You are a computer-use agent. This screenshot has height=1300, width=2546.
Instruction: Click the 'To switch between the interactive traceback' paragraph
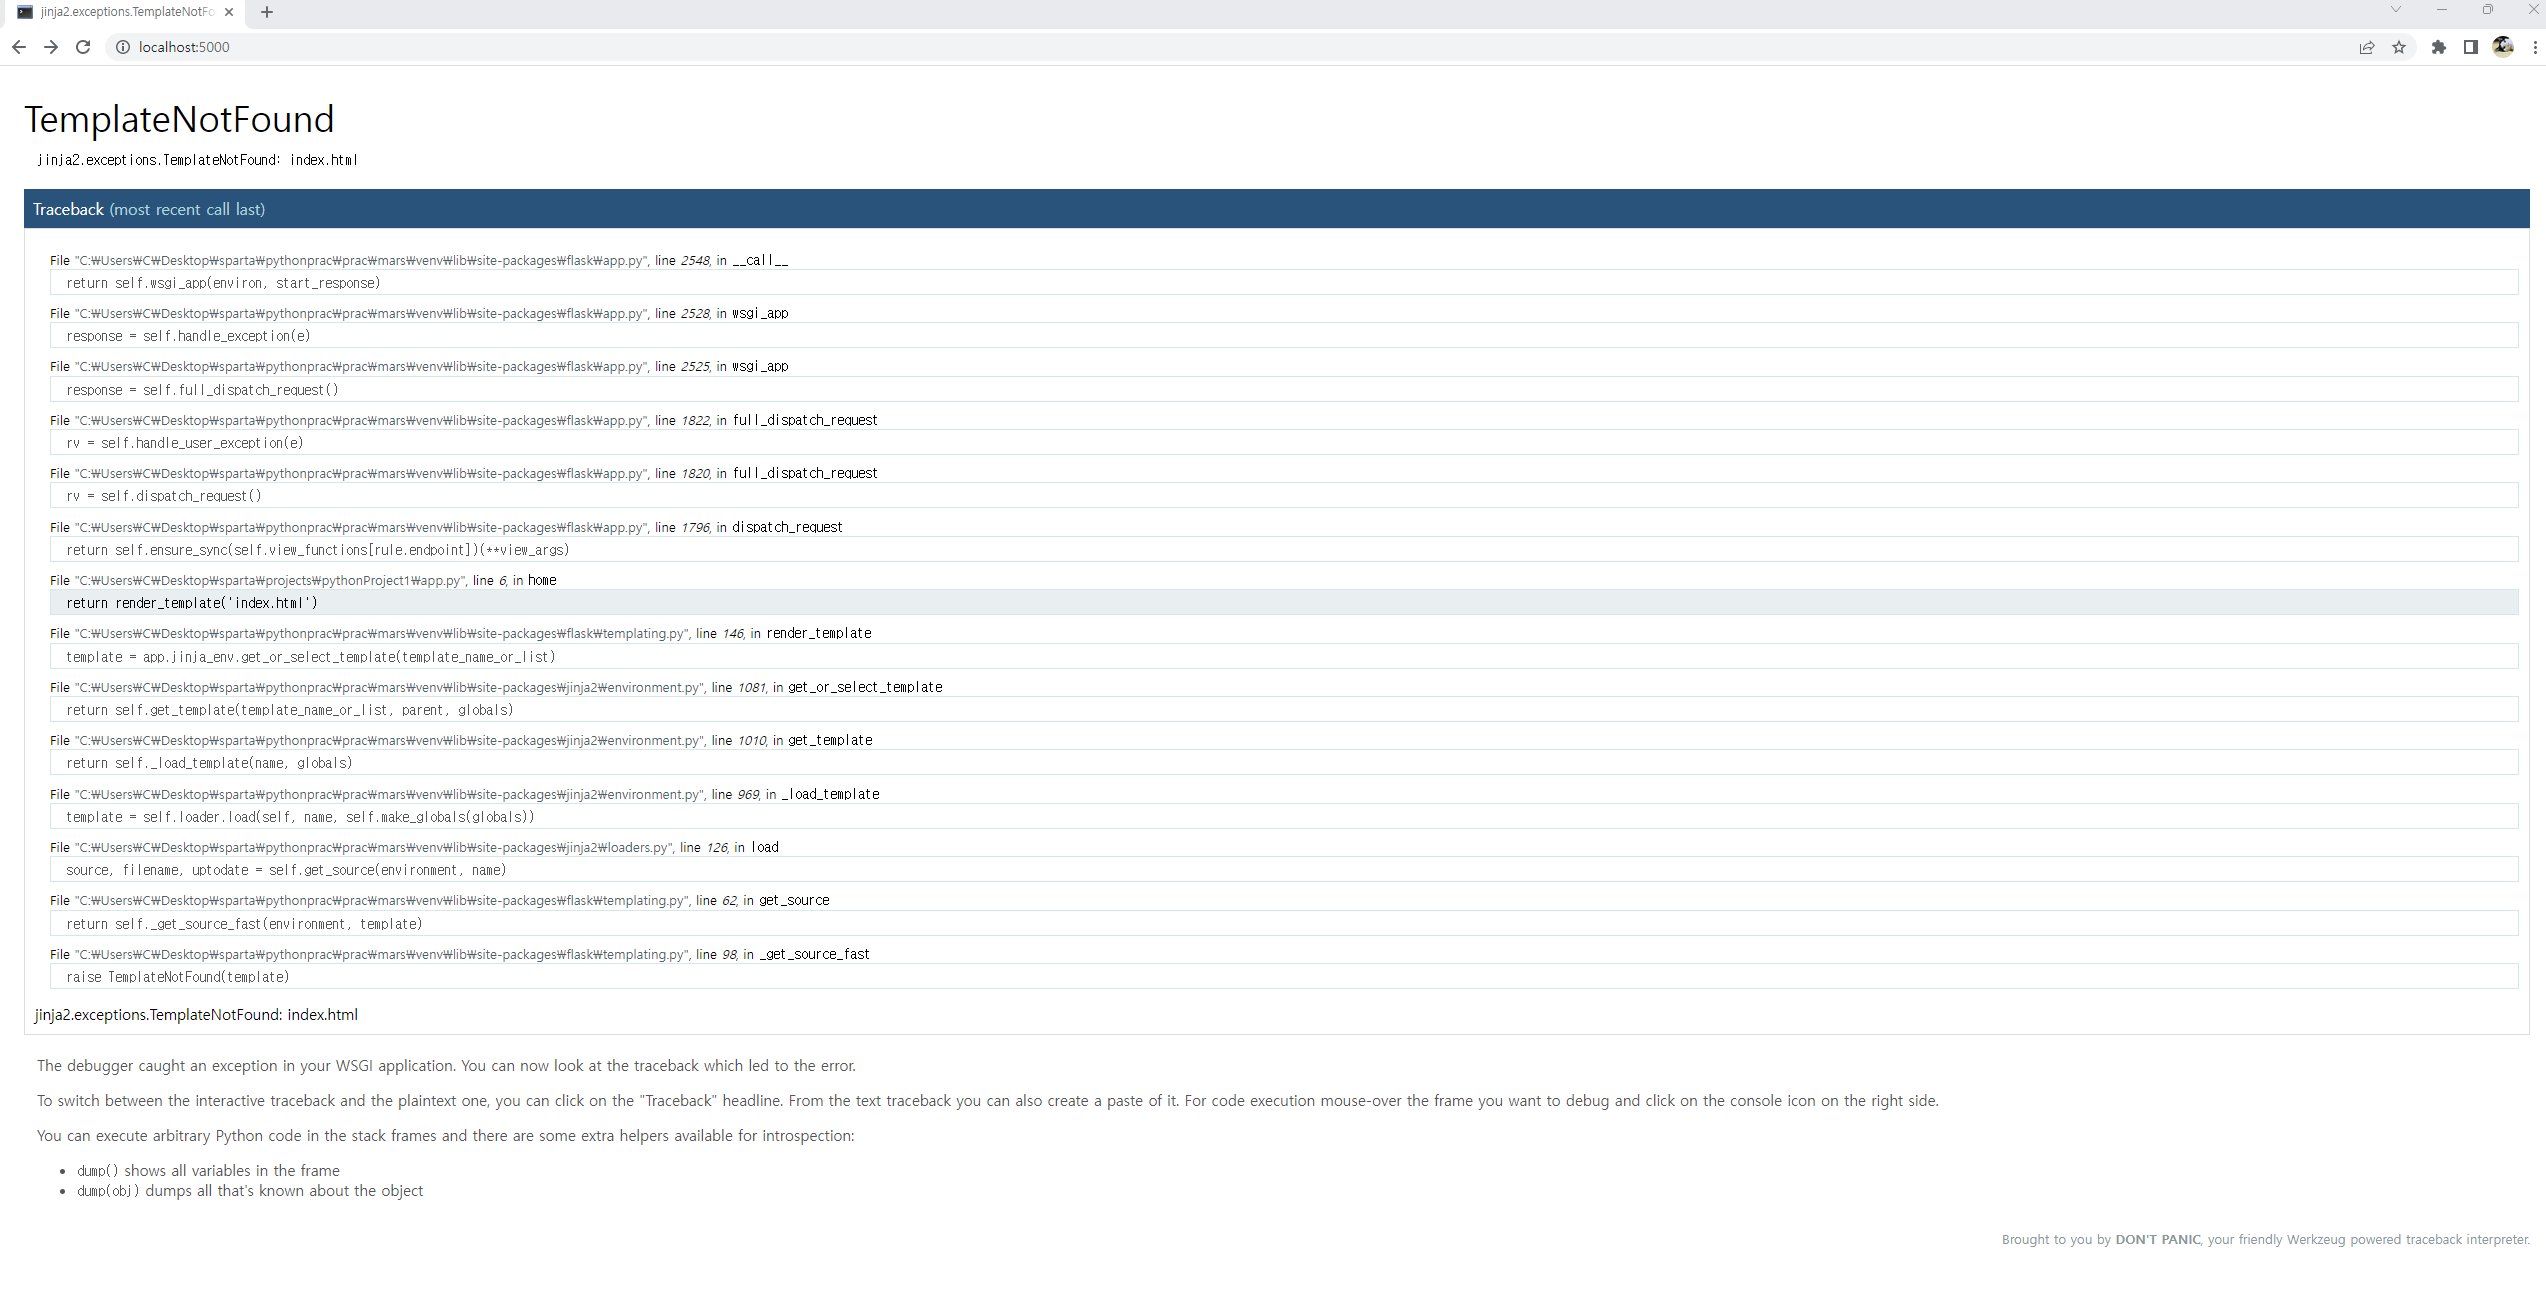pyautogui.click(x=988, y=1100)
